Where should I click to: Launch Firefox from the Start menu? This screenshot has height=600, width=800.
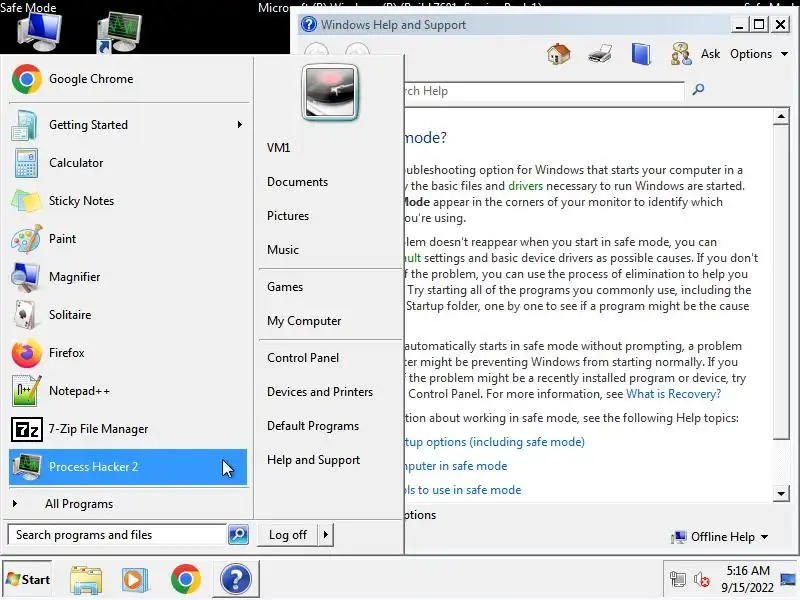tap(128, 353)
